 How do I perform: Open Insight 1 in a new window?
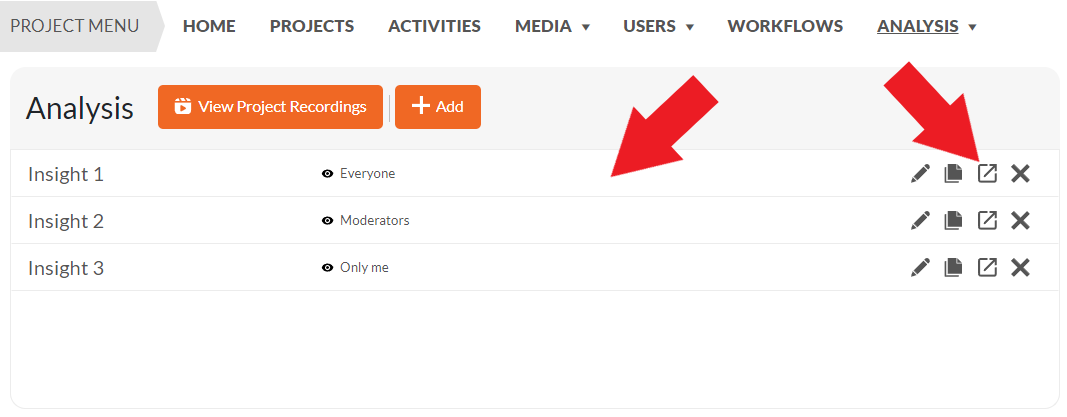click(987, 173)
